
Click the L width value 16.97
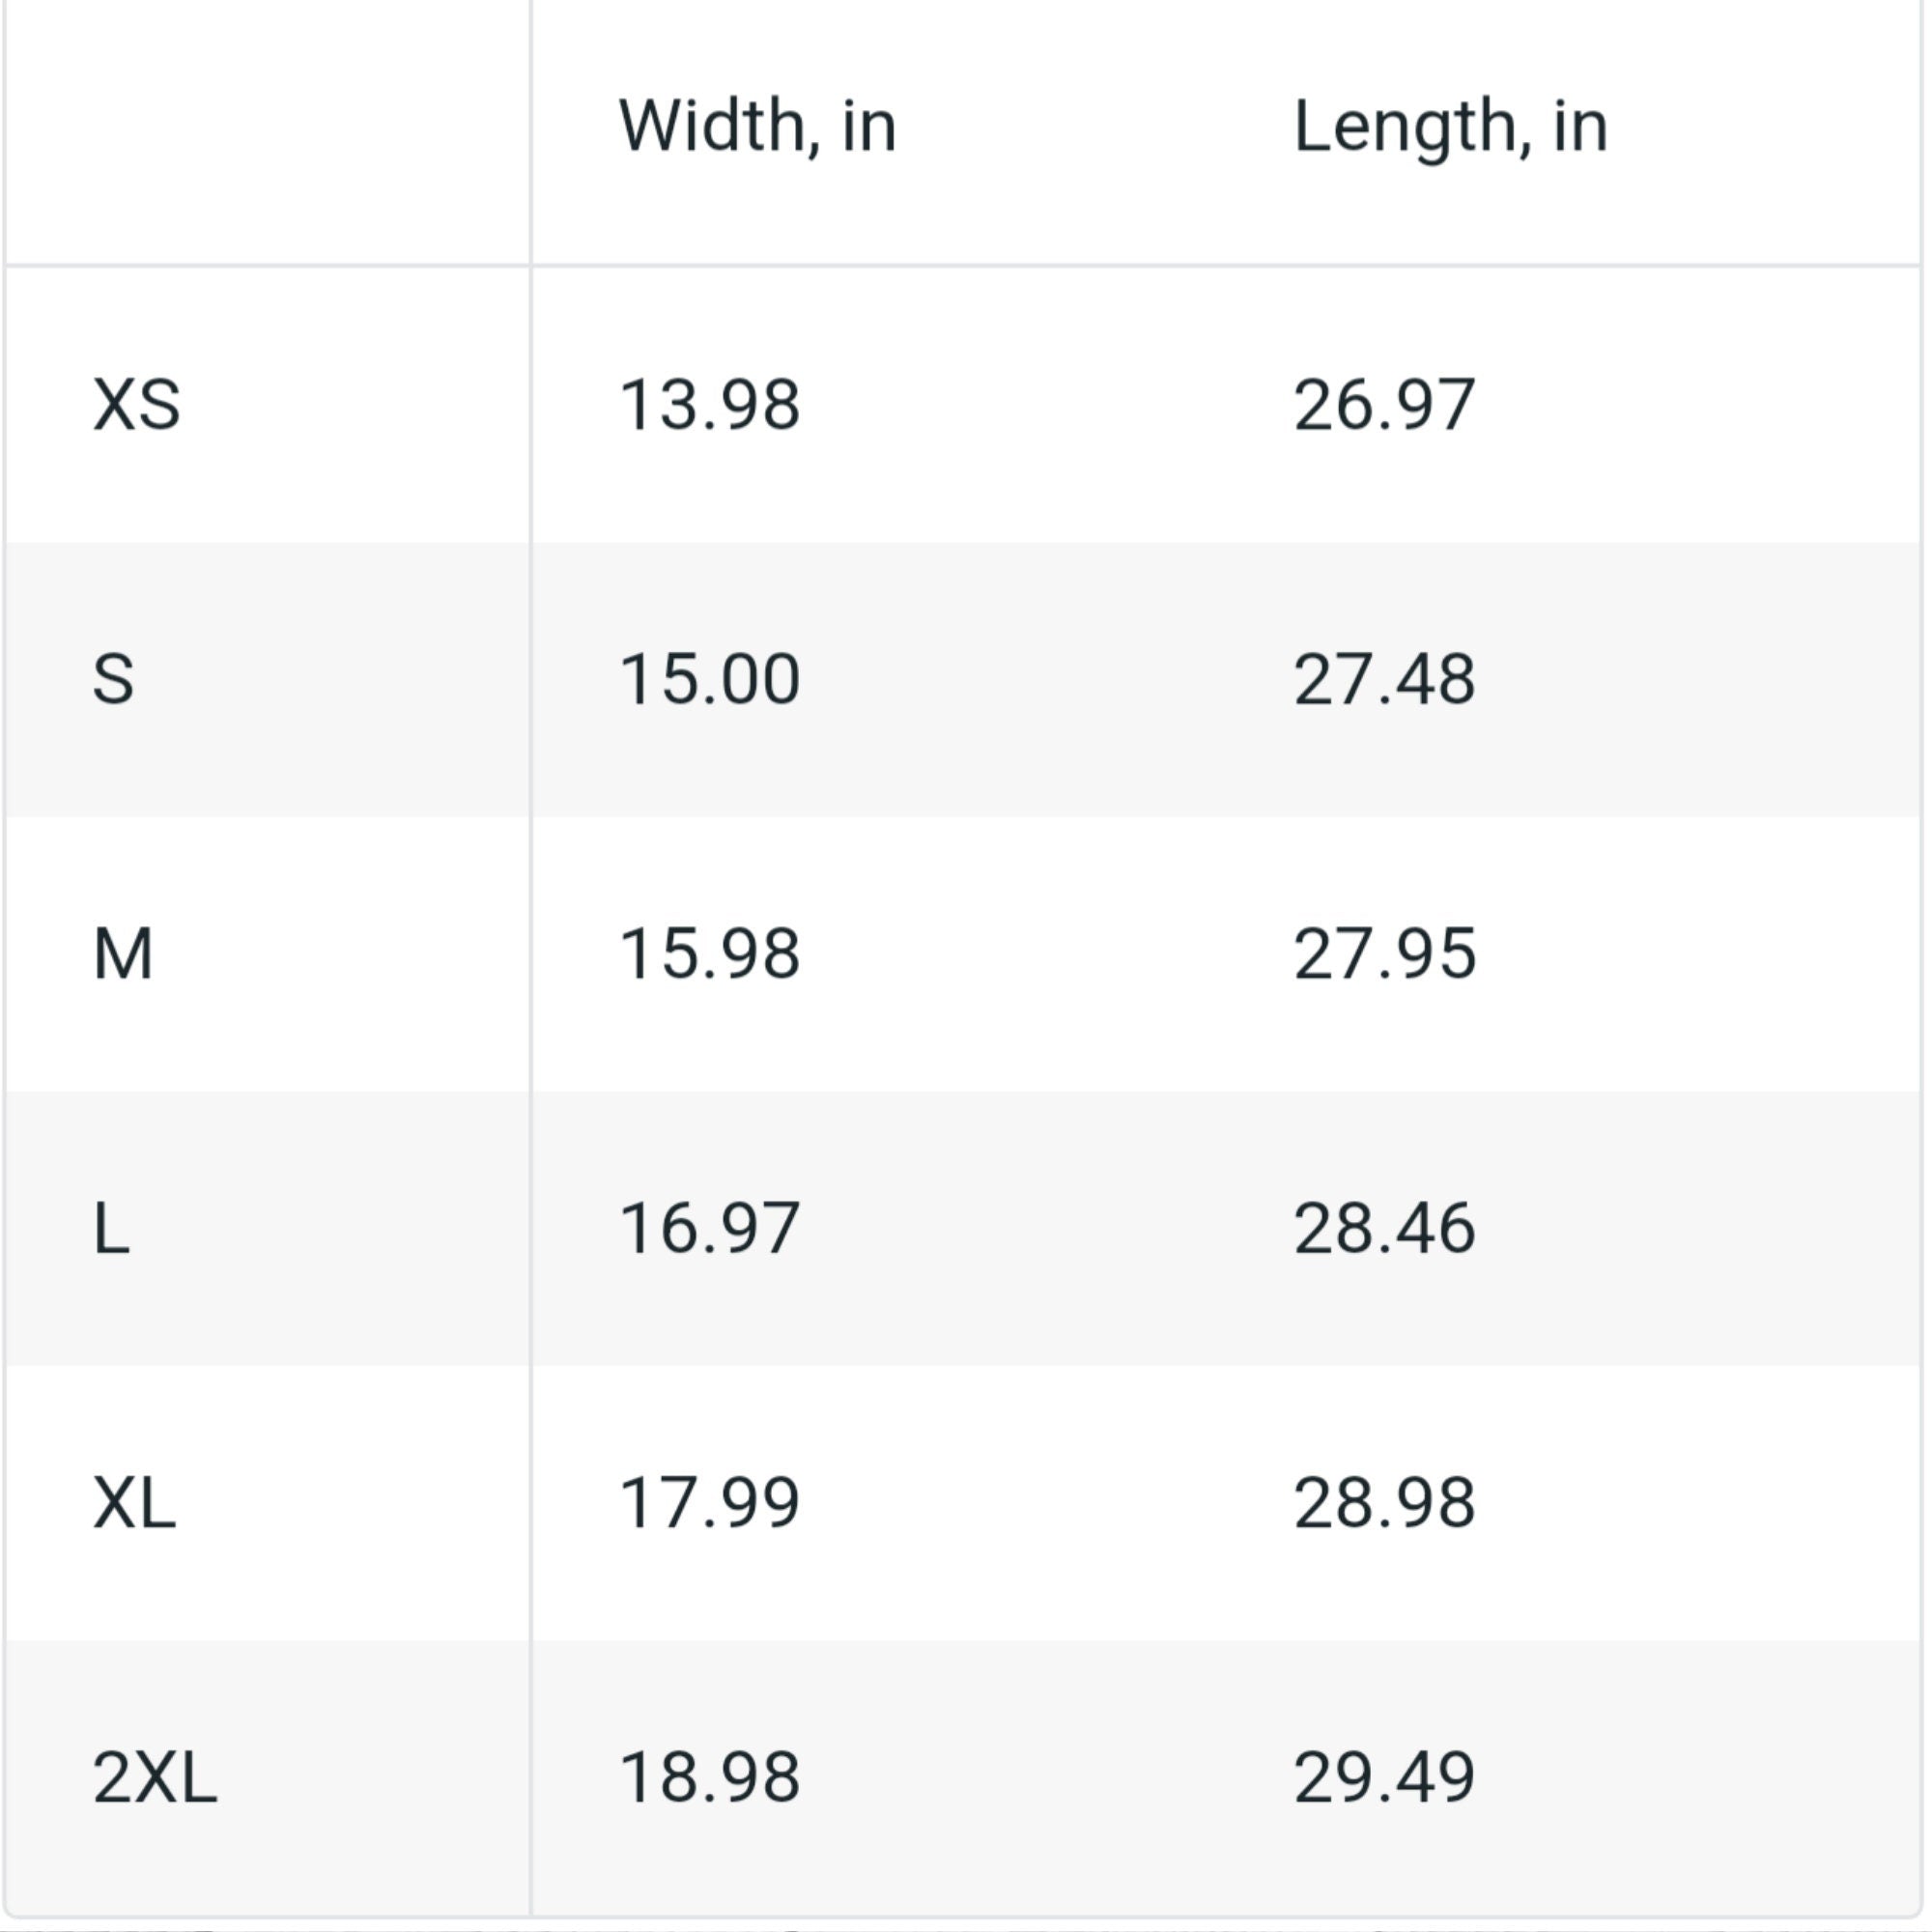click(x=710, y=1228)
